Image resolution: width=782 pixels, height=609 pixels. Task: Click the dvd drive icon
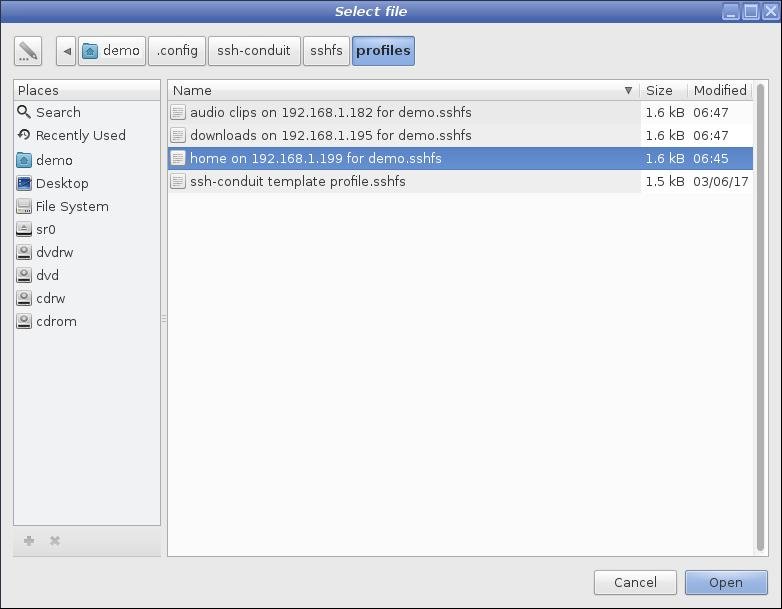click(x=23, y=275)
